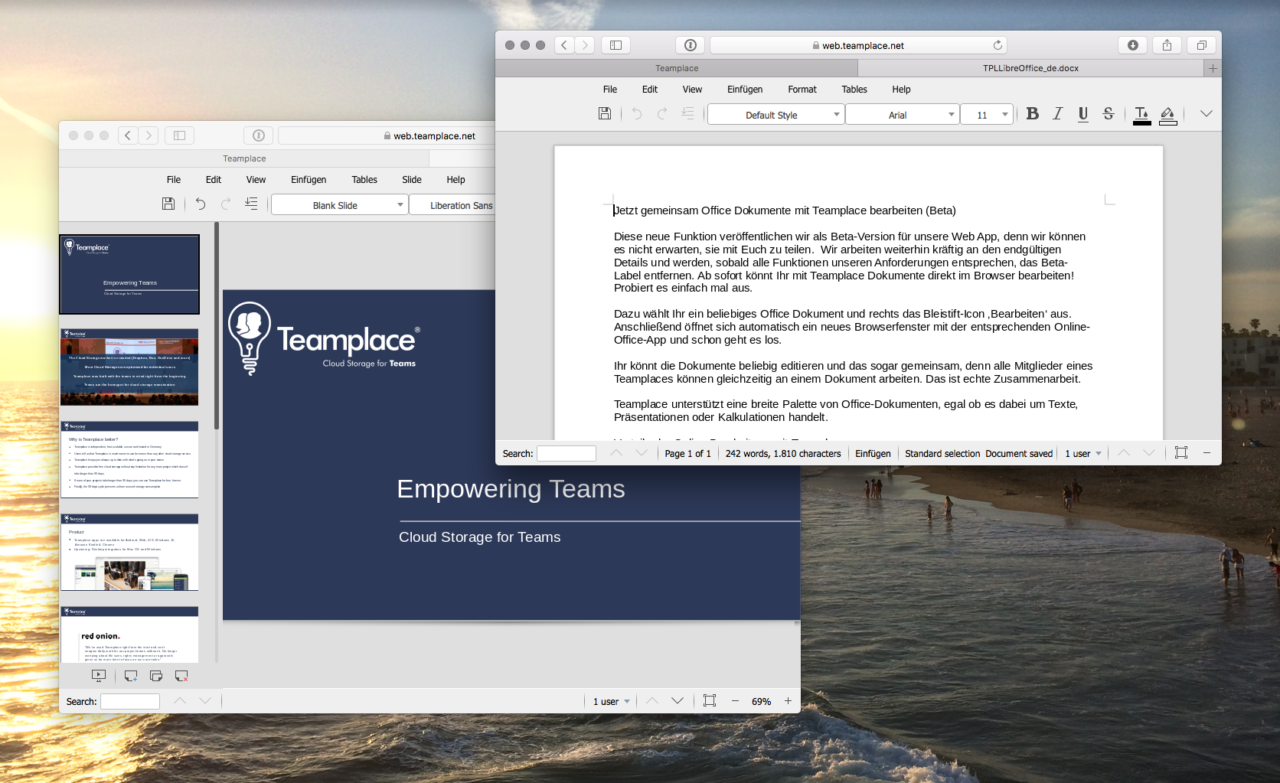Toggle Standard selection mode in the status bar
Image resolution: width=1280 pixels, height=783 pixels.
942,453
